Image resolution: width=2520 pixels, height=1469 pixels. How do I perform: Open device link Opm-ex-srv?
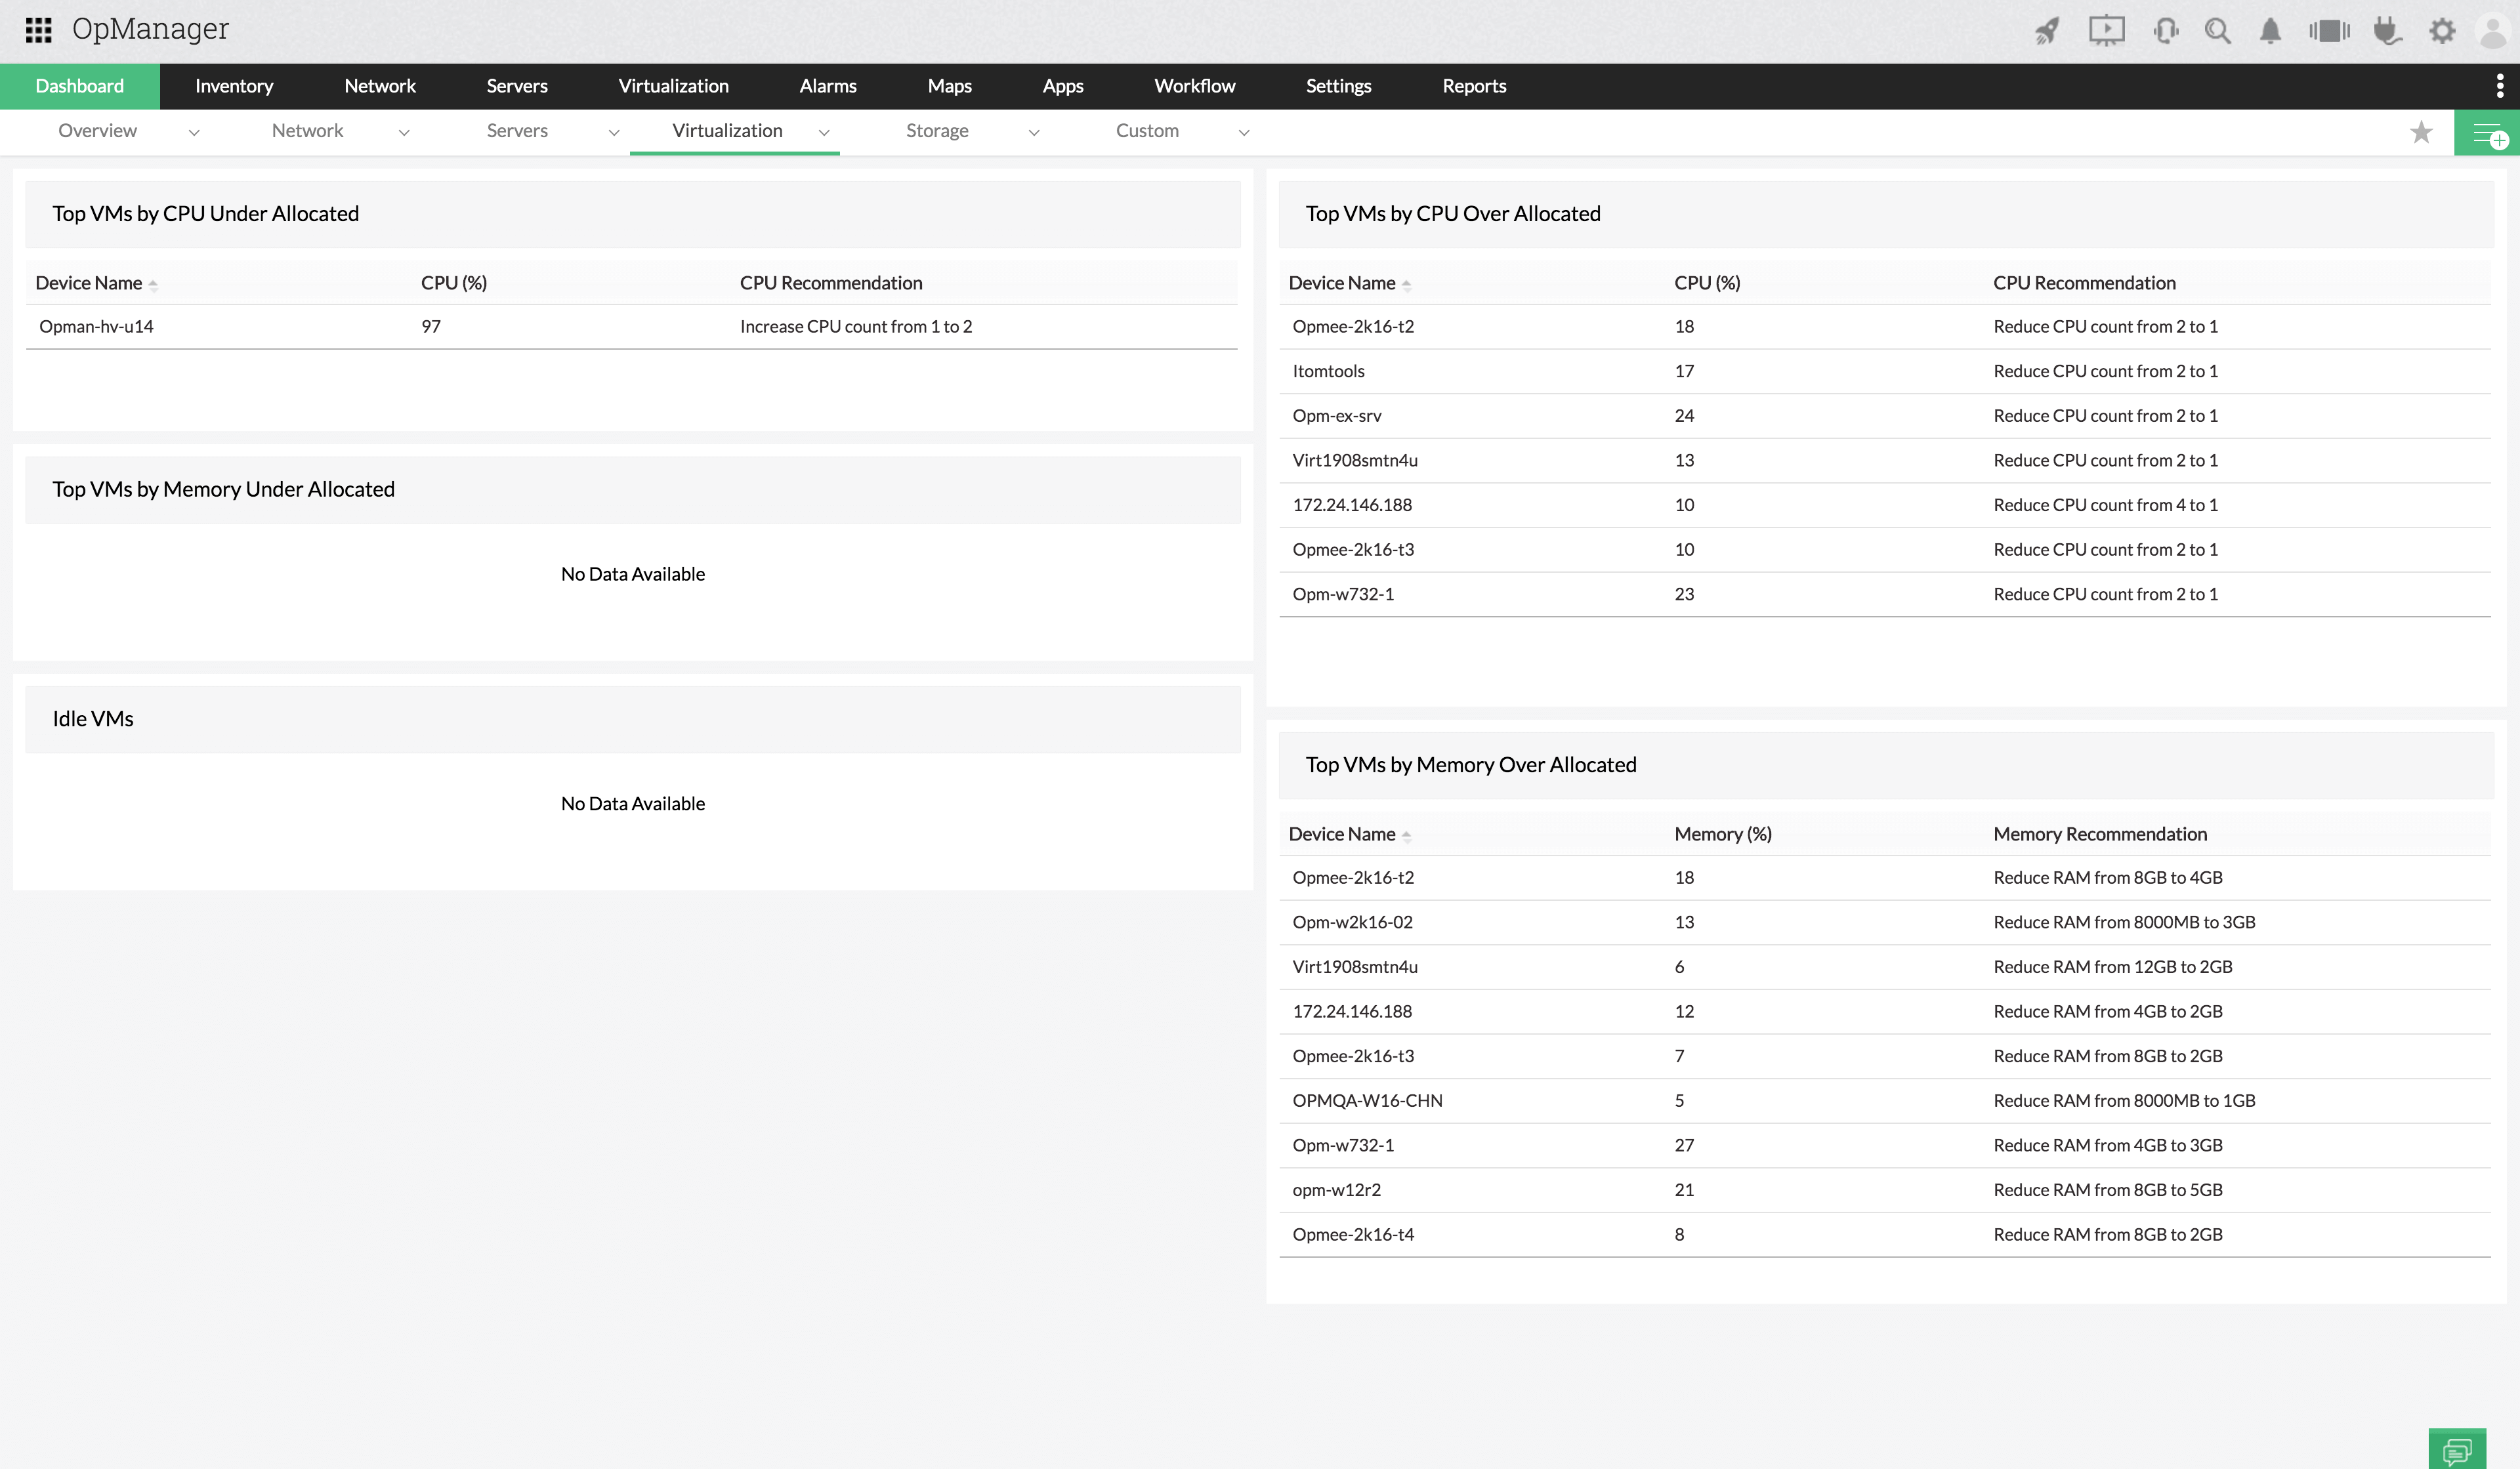pos(1336,416)
